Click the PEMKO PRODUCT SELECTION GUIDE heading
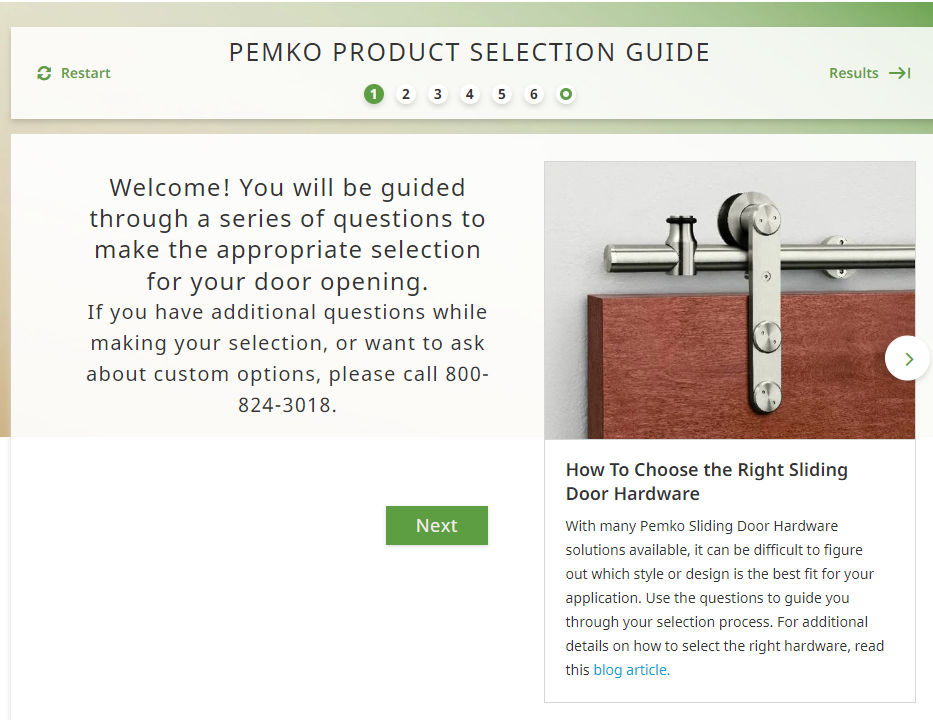933x720 pixels. click(x=469, y=52)
